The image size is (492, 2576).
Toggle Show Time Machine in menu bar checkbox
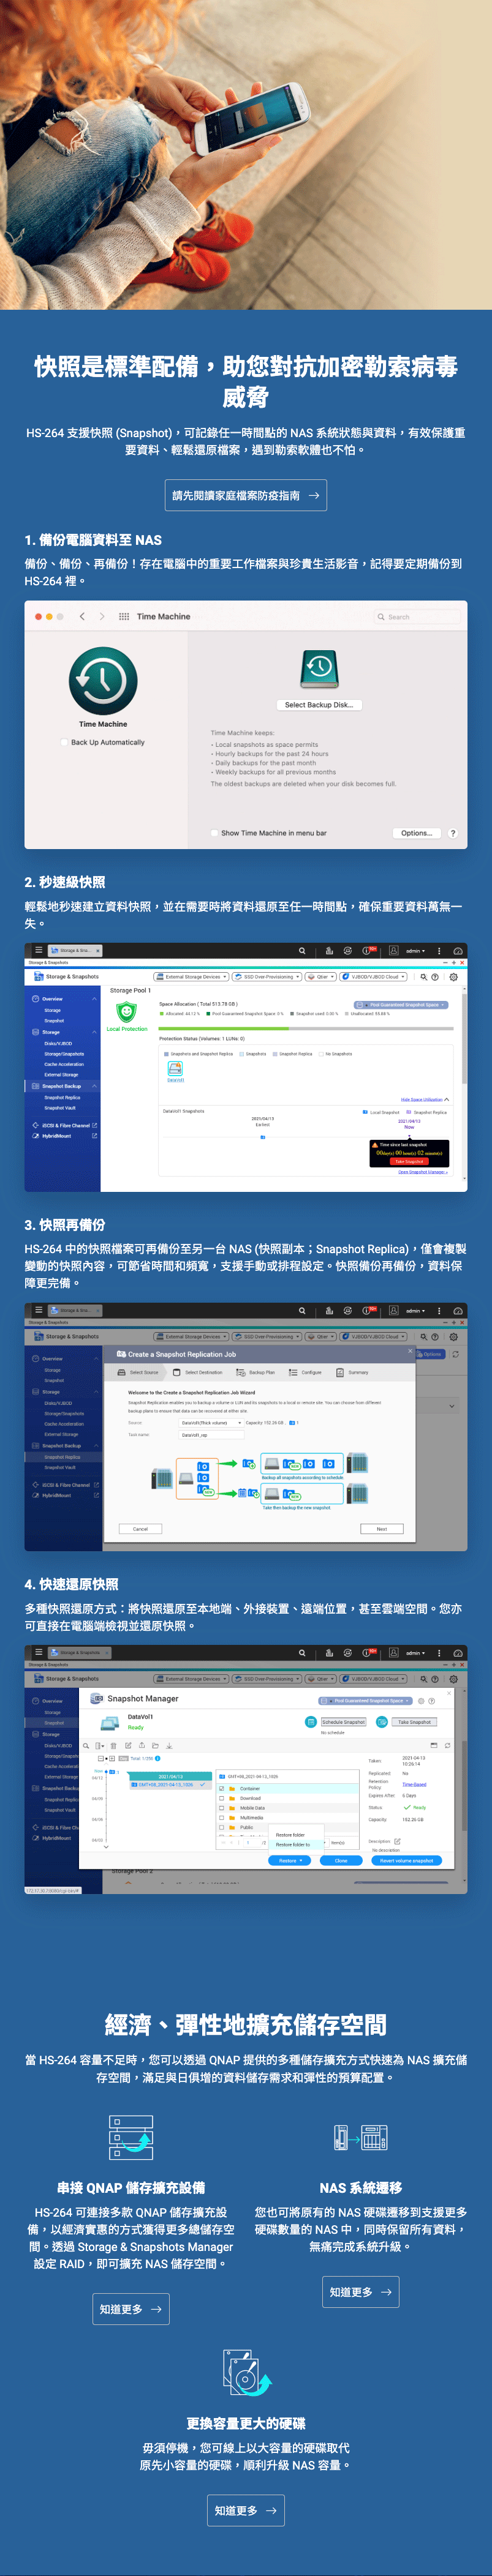coord(214,833)
